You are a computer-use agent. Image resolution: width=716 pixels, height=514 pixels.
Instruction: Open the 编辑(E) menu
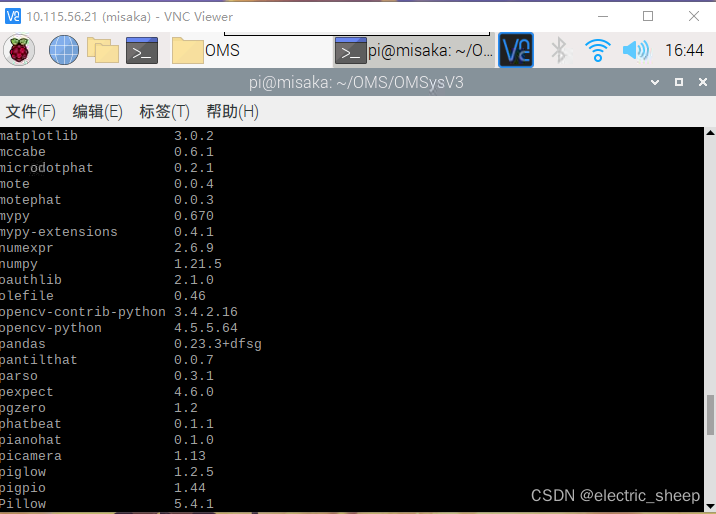pos(97,111)
